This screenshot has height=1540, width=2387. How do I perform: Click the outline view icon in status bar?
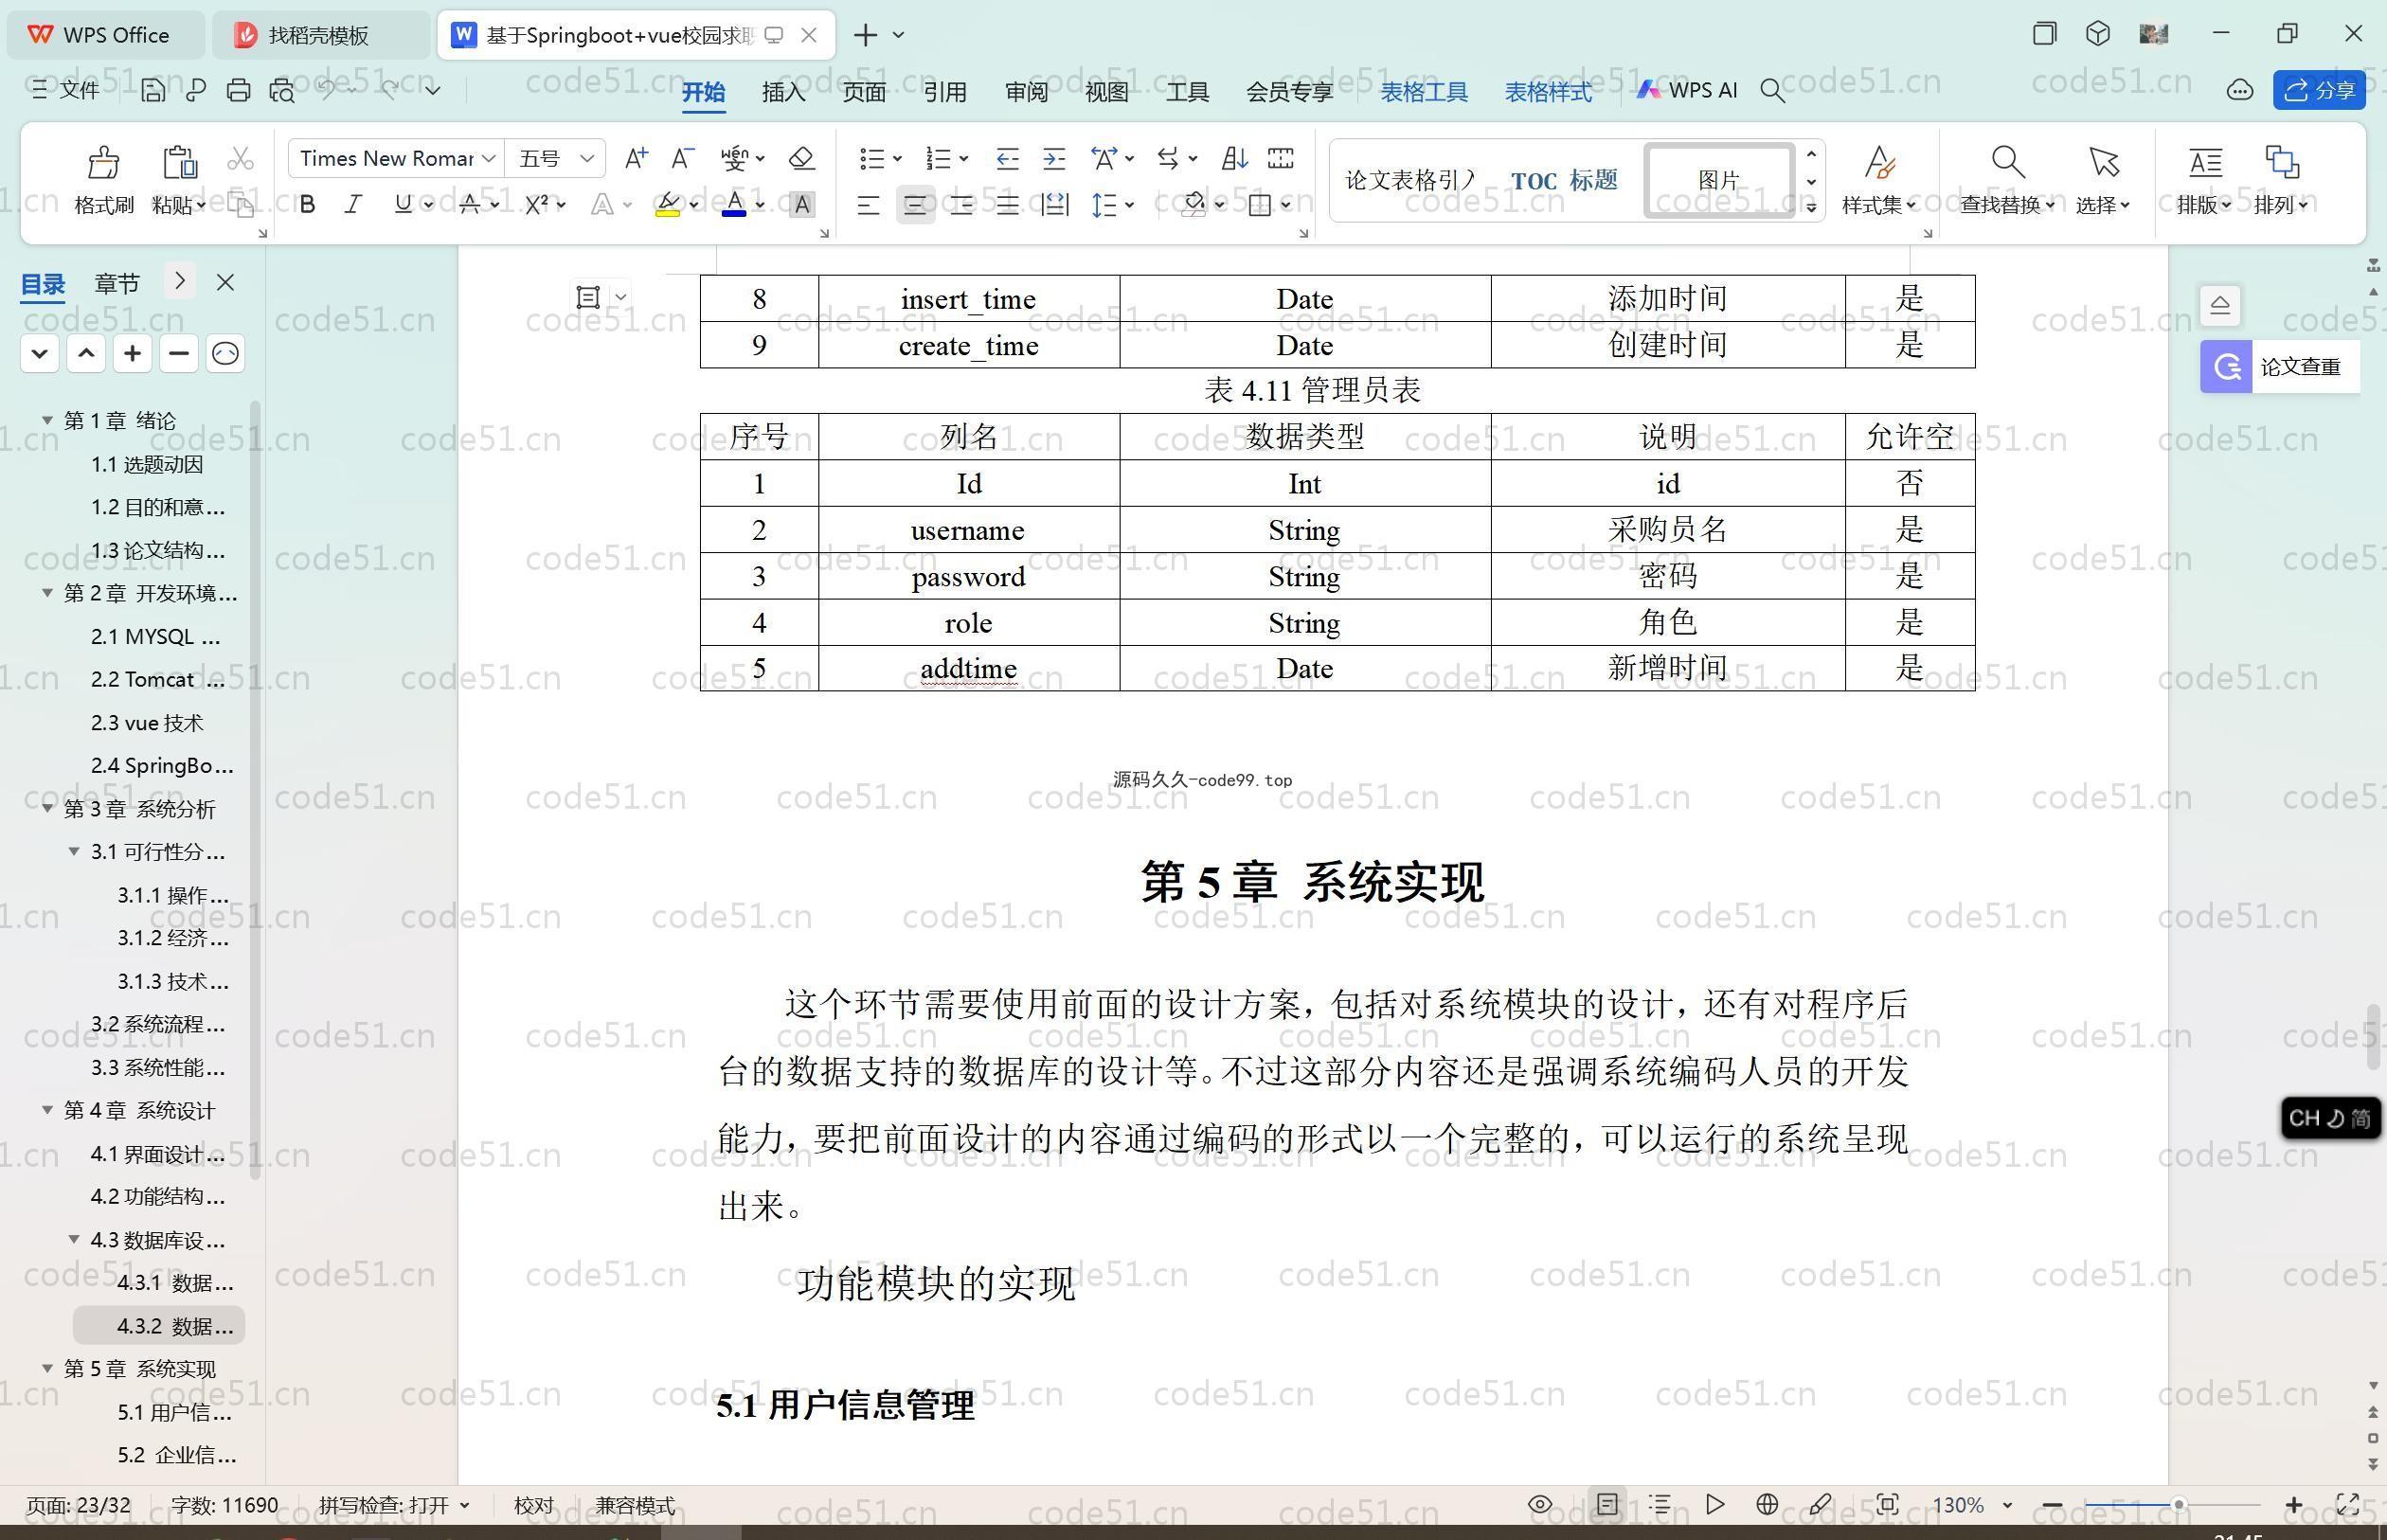(x=1660, y=1504)
